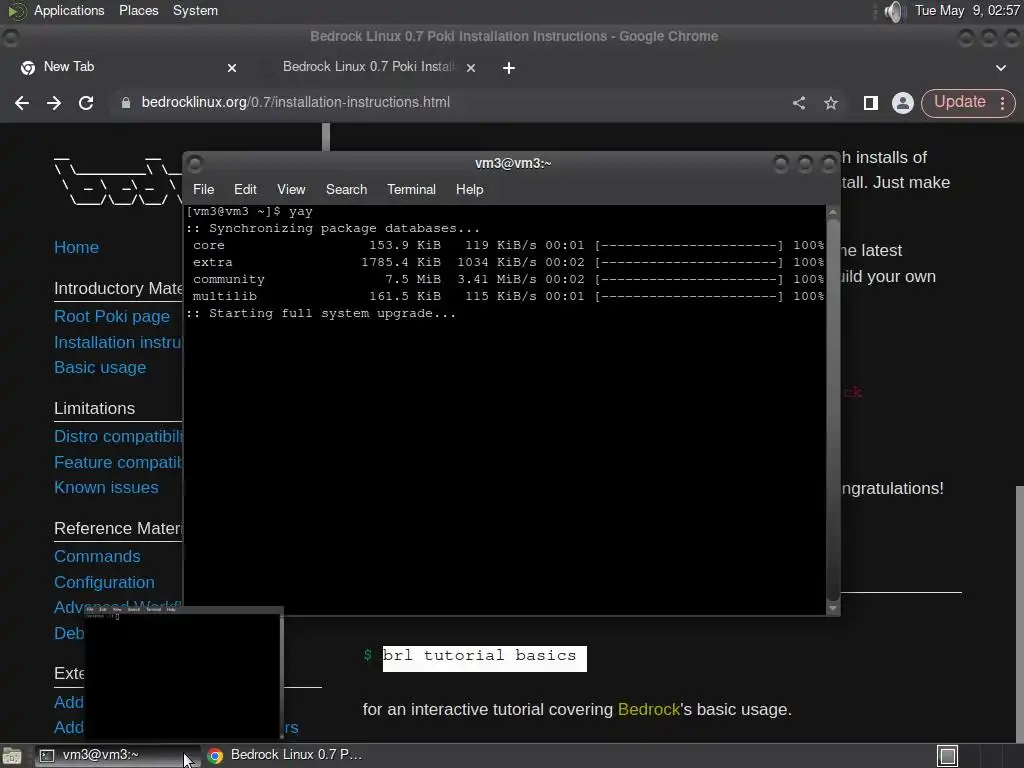This screenshot has height=768, width=1024.
Task: Open Chrome's three-dot menu
Action: coord(1002,103)
